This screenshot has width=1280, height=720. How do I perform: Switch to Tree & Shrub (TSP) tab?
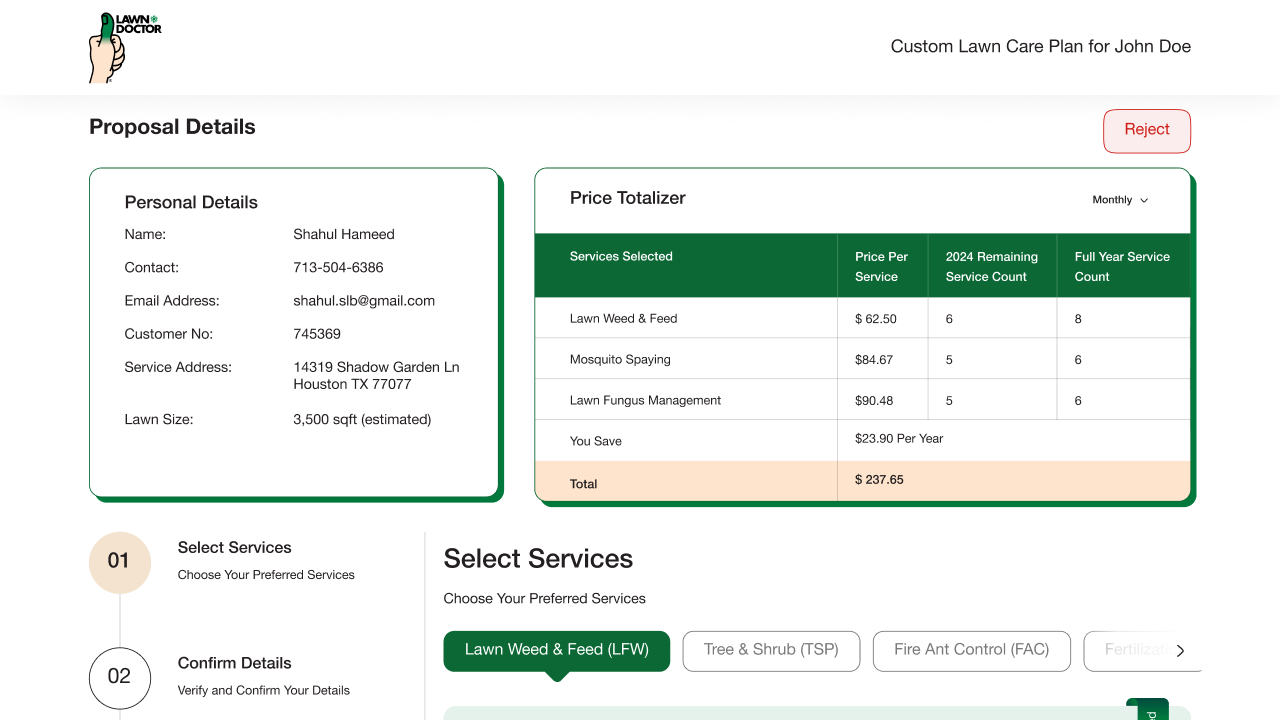tap(771, 650)
